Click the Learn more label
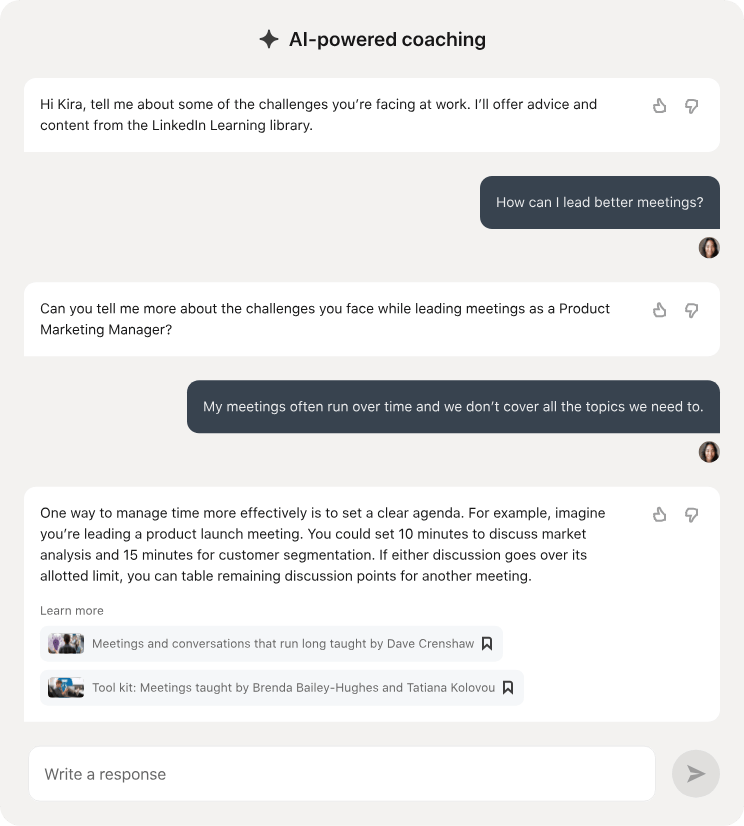Viewport: 744px width, 826px height. [72, 611]
